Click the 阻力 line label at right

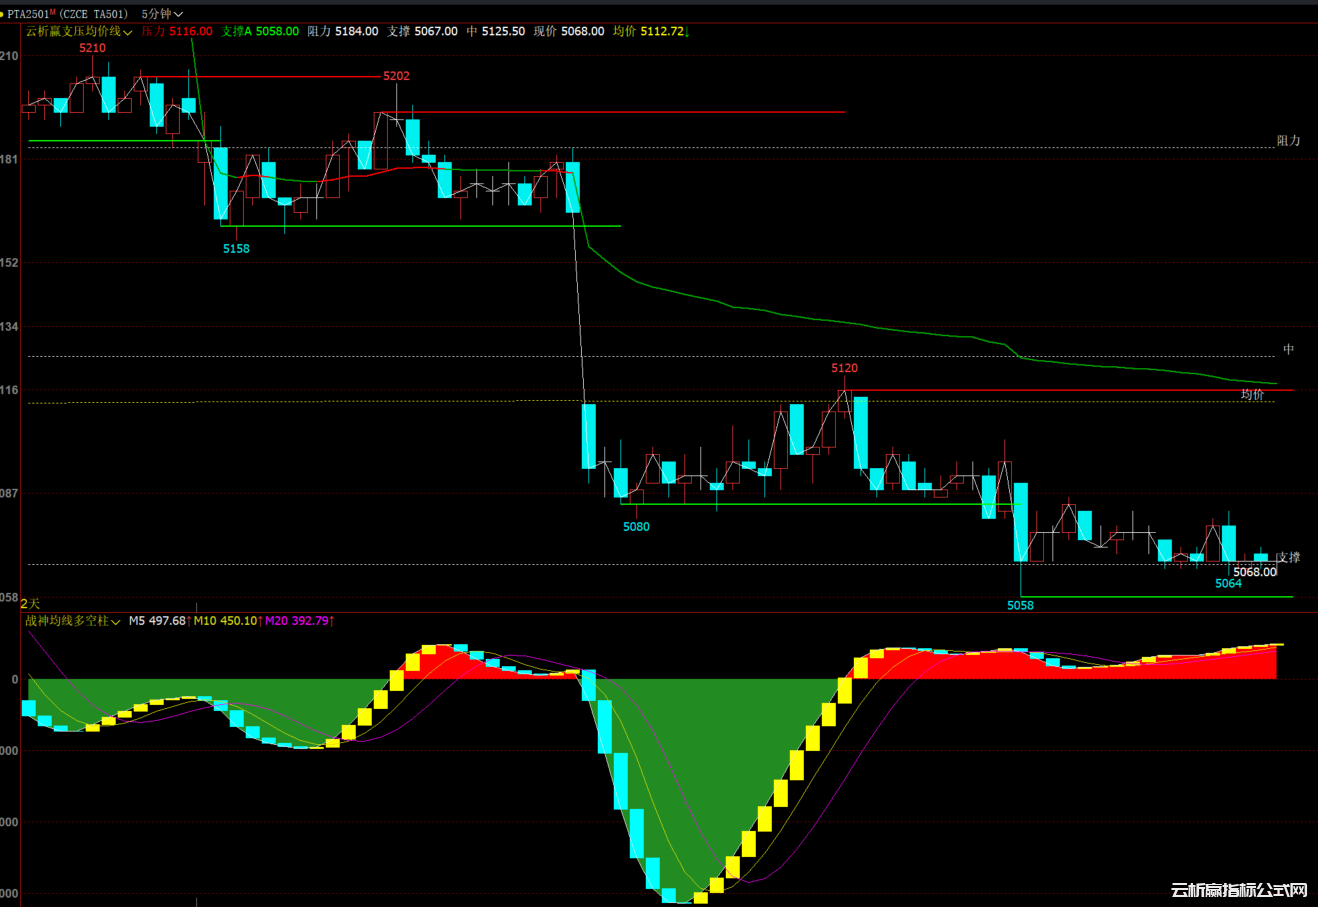click(x=1288, y=141)
